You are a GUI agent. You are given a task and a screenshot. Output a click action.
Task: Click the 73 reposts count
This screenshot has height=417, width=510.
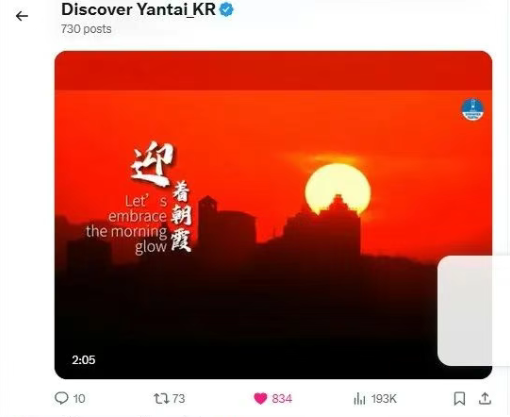[179, 399]
